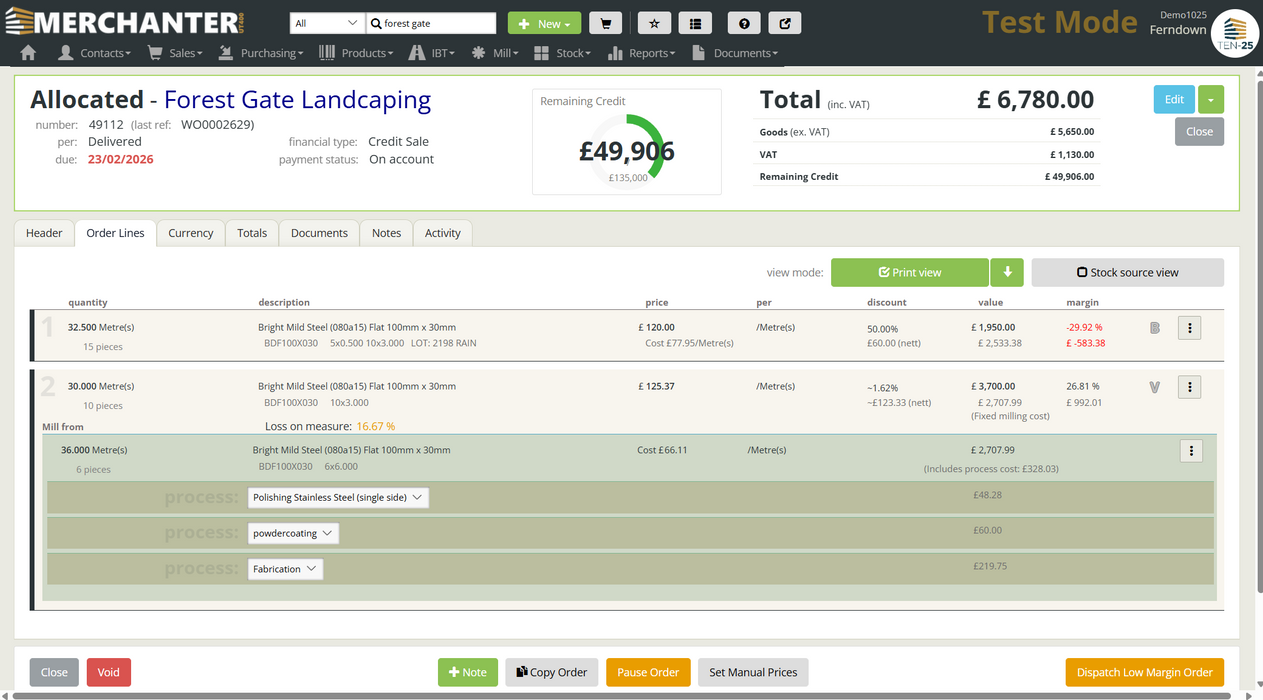This screenshot has height=700, width=1263.
Task: Open the Forest Gate Landcaping customer link
Action: (297, 99)
